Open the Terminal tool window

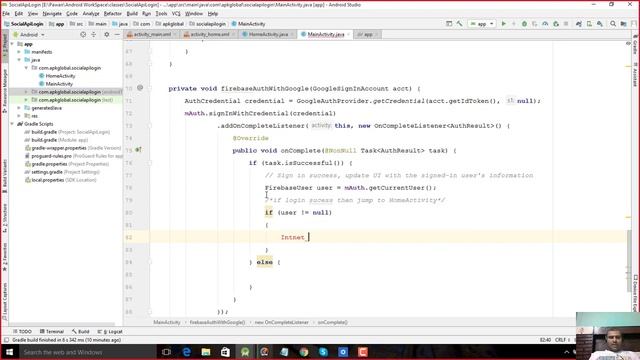(x=52, y=331)
